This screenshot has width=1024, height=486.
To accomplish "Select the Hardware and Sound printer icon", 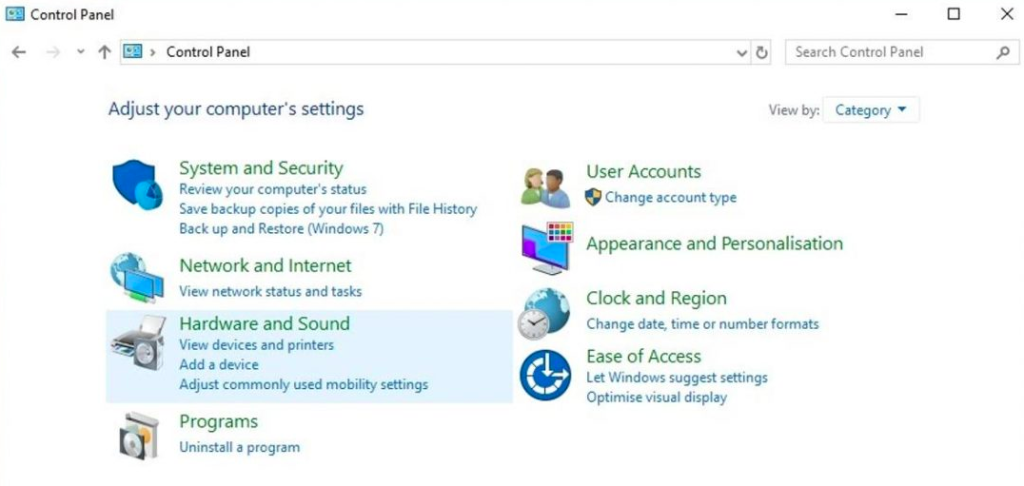I will 138,342.
